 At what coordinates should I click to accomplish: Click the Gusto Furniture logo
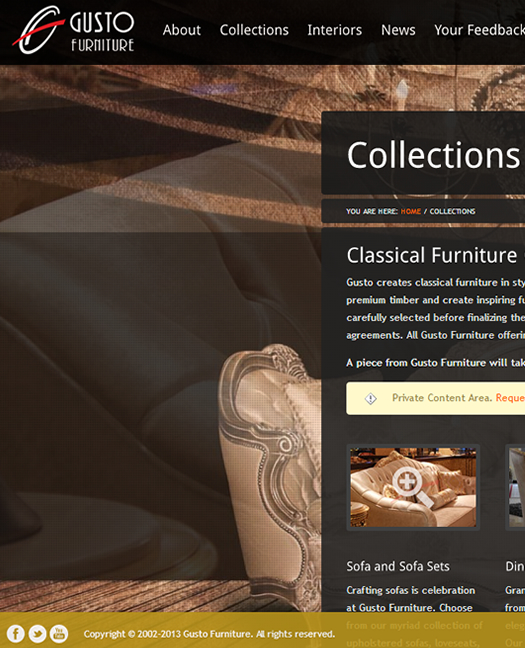(73, 30)
